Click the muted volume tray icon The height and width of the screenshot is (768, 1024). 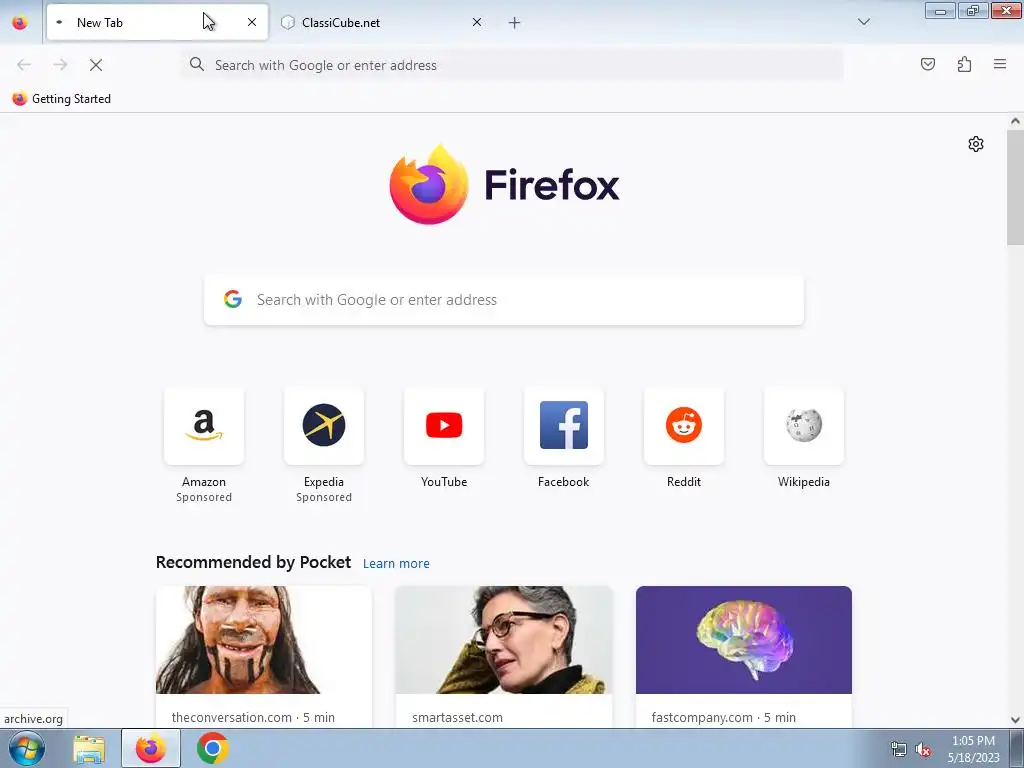click(x=923, y=749)
